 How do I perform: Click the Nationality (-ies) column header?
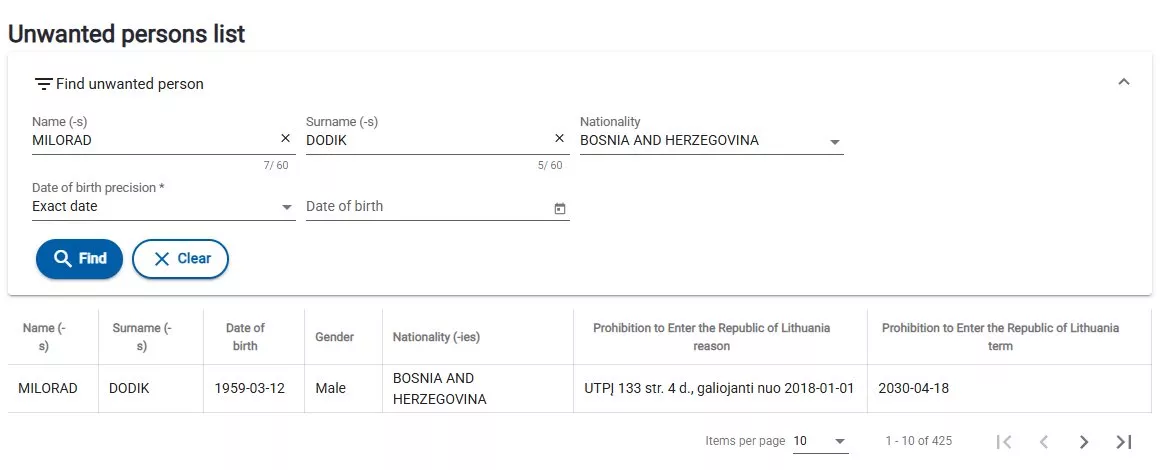tap(436, 337)
